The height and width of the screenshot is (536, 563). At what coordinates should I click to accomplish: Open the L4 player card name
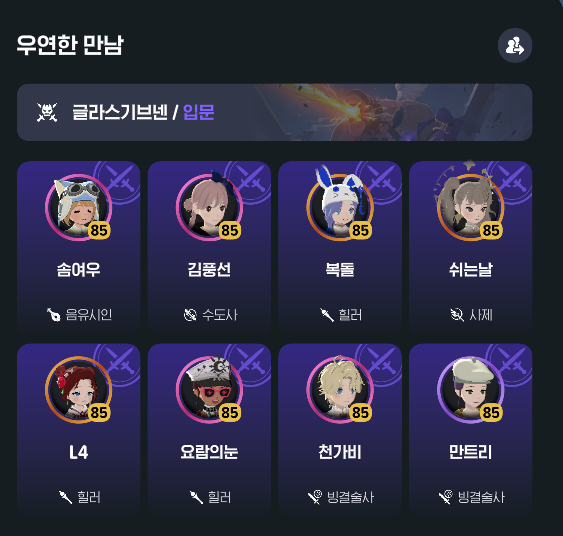(79, 452)
